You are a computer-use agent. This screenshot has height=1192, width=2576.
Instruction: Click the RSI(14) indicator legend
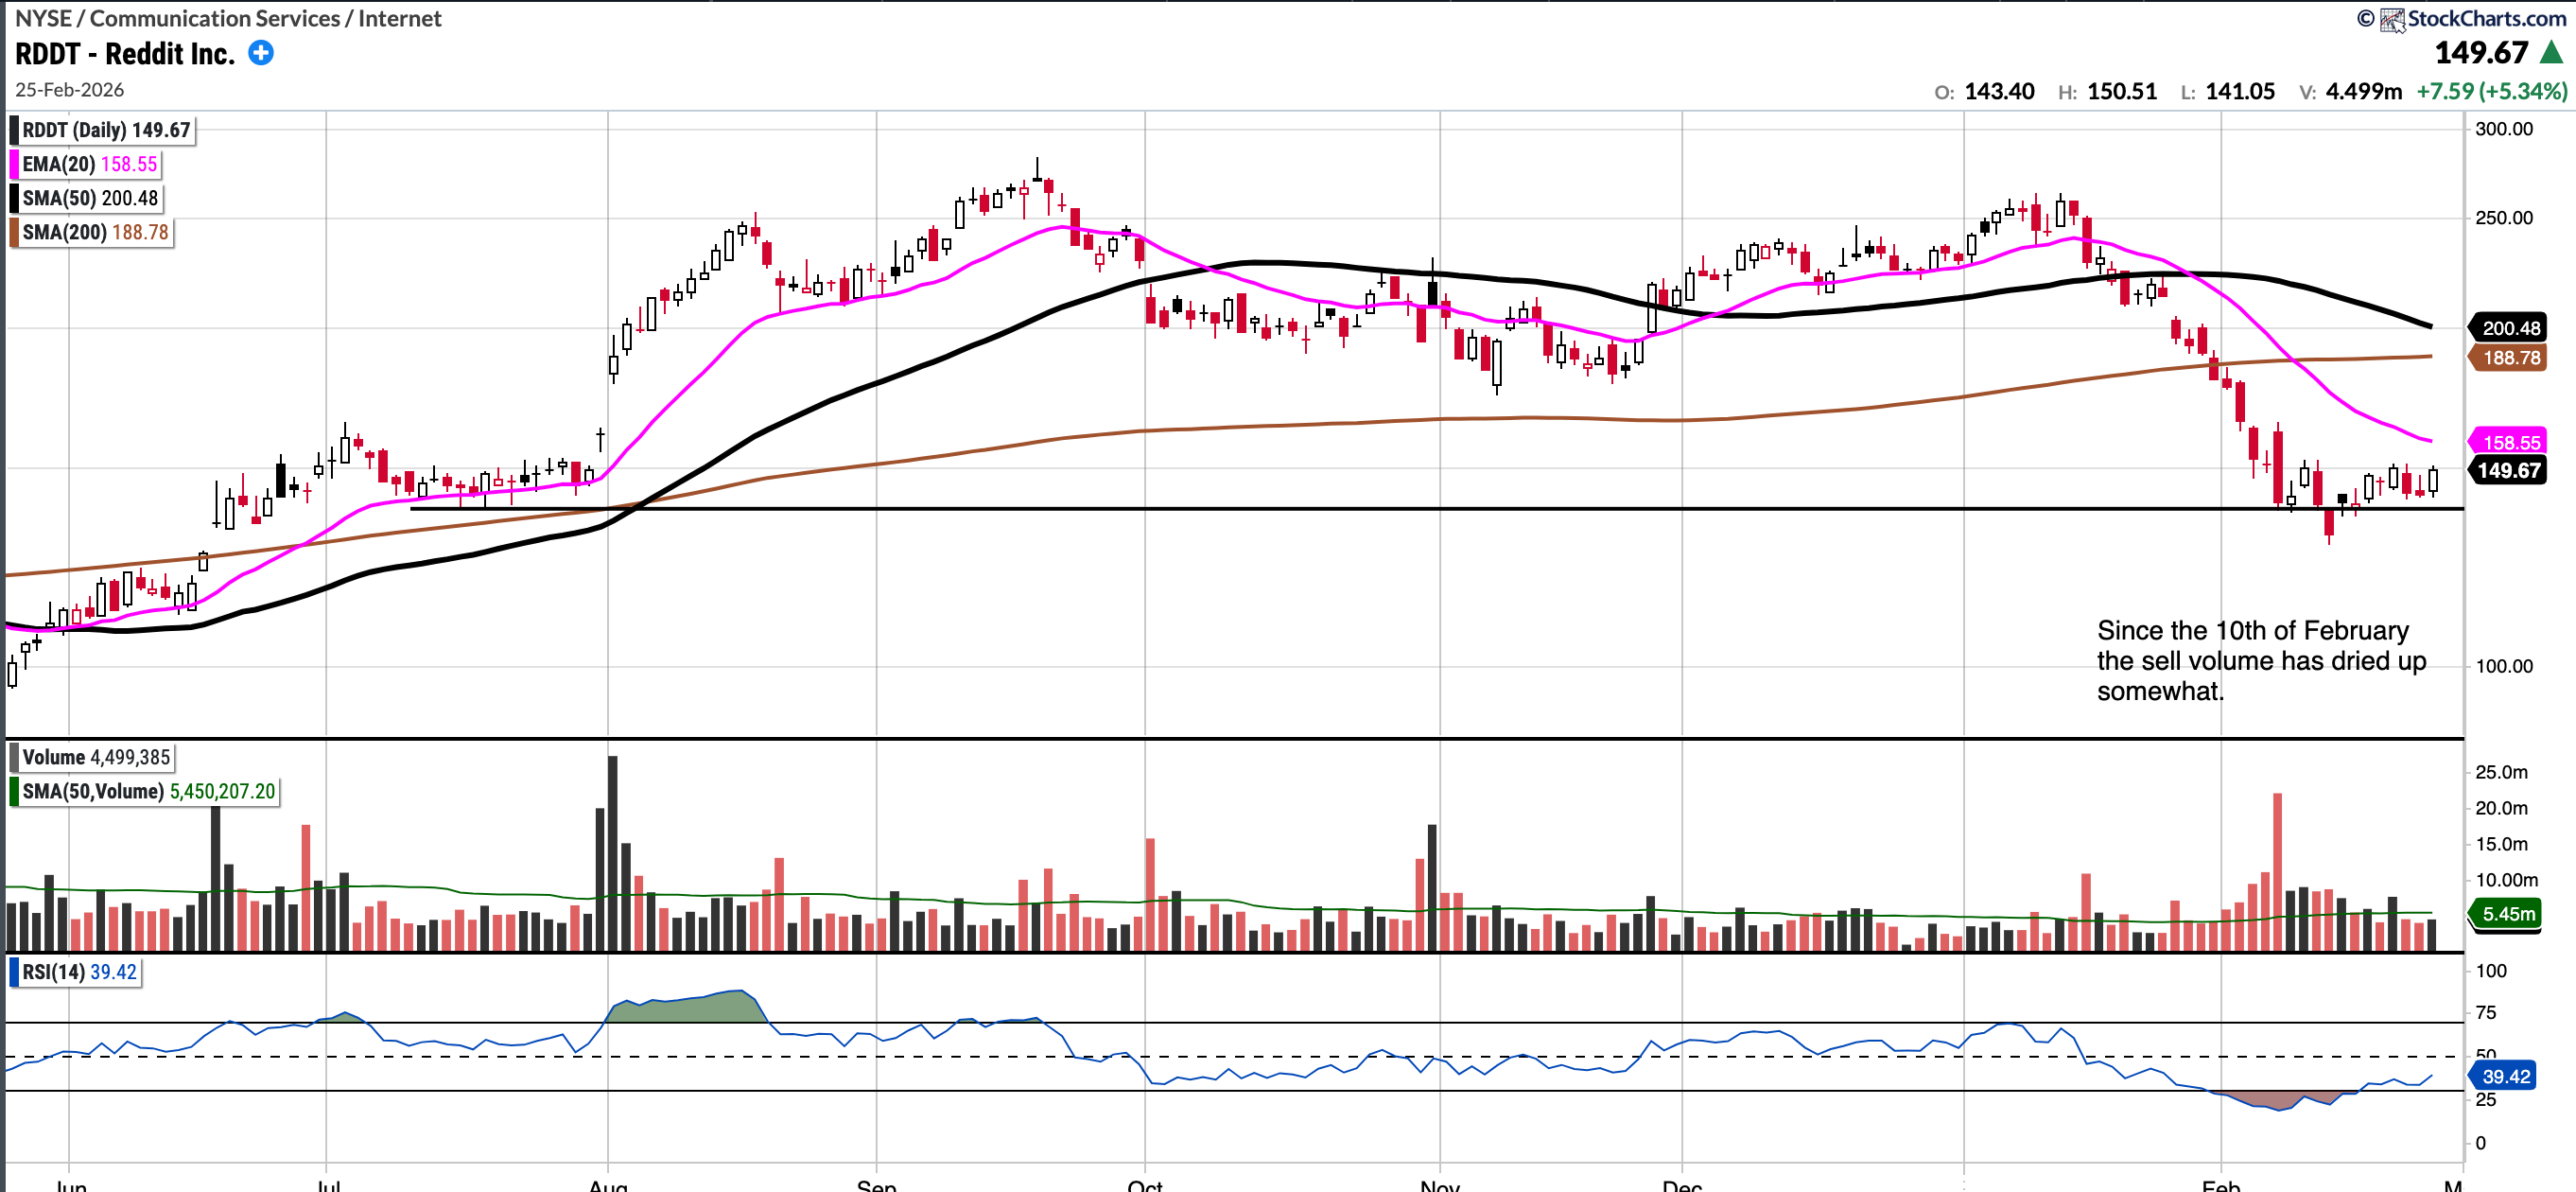pos(54,972)
